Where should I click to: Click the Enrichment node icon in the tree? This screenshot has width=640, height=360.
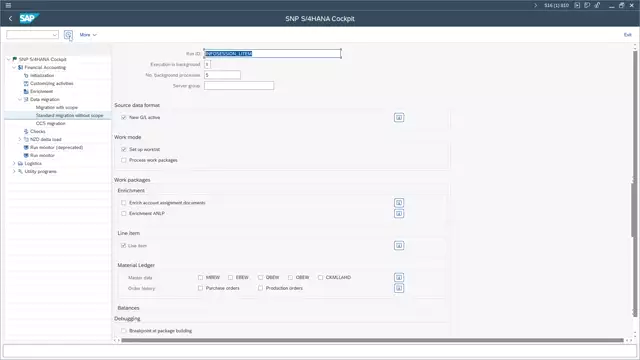click(26, 91)
